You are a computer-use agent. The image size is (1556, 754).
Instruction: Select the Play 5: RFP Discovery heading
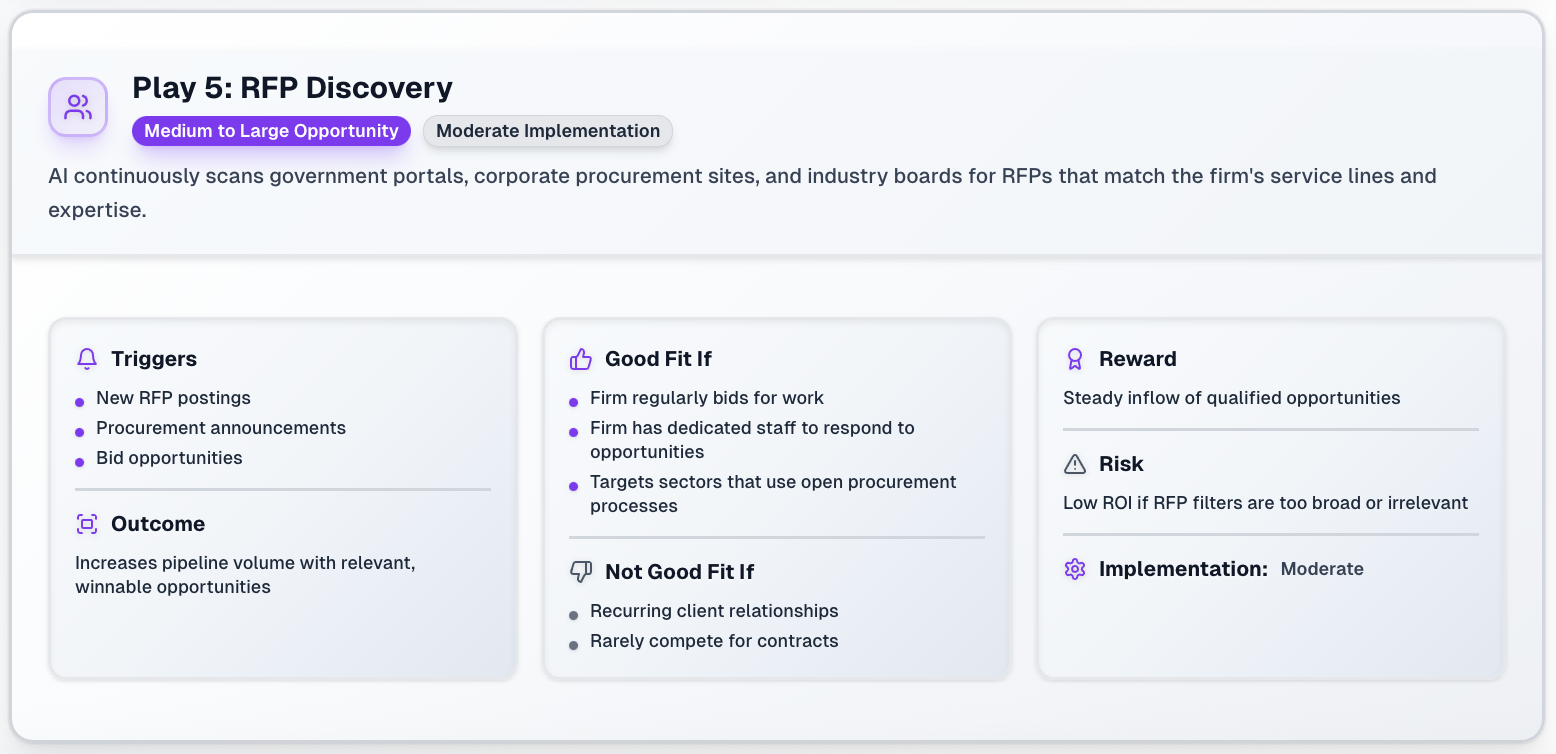[293, 88]
